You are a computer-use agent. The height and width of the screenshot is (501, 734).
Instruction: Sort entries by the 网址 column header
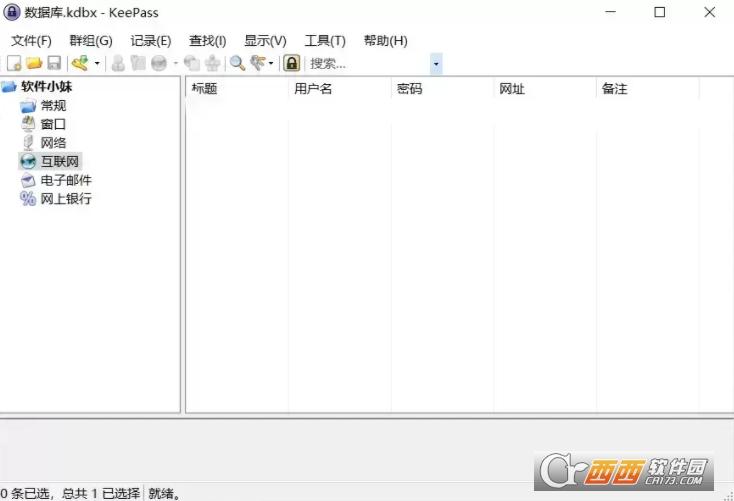pos(544,88)
